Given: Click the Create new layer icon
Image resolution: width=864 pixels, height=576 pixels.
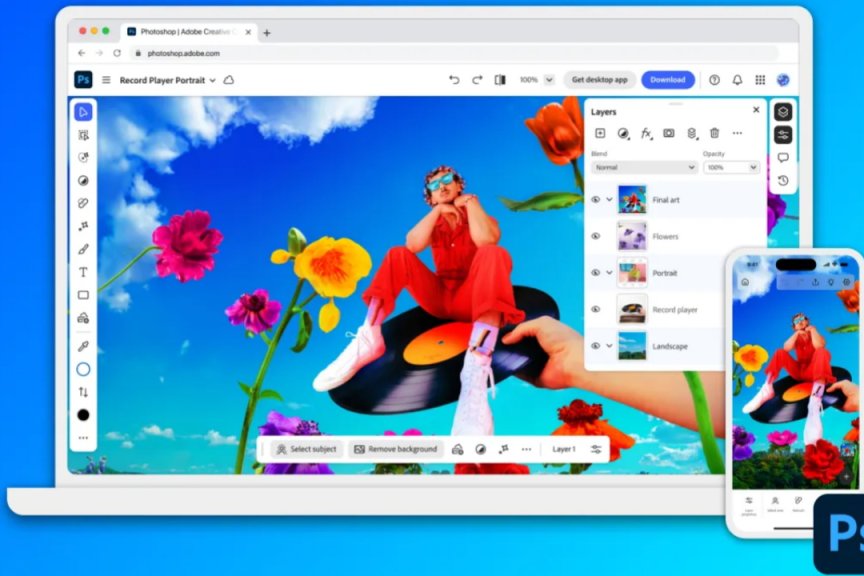Looking at the screenshot, I should [599, 133].
